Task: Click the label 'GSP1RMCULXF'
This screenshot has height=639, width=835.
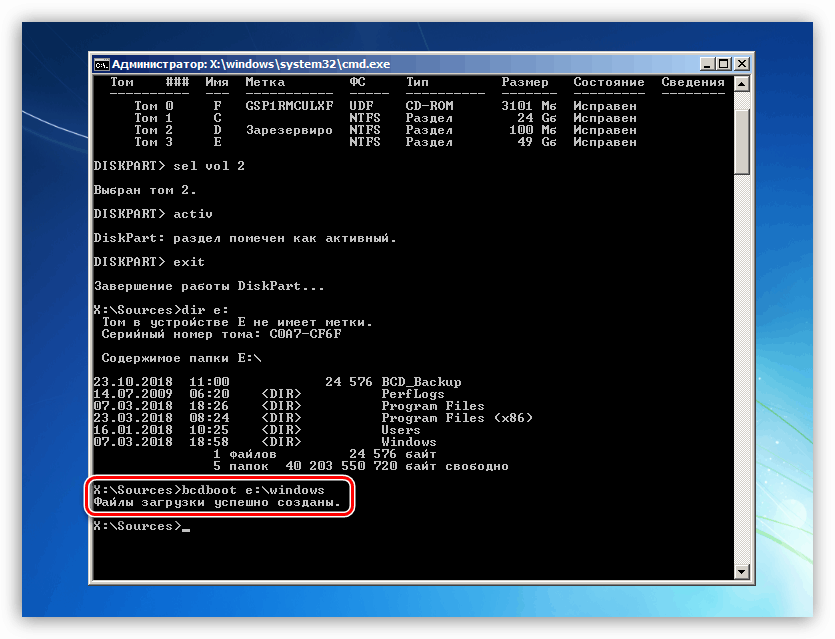Action: click(289, 106)
